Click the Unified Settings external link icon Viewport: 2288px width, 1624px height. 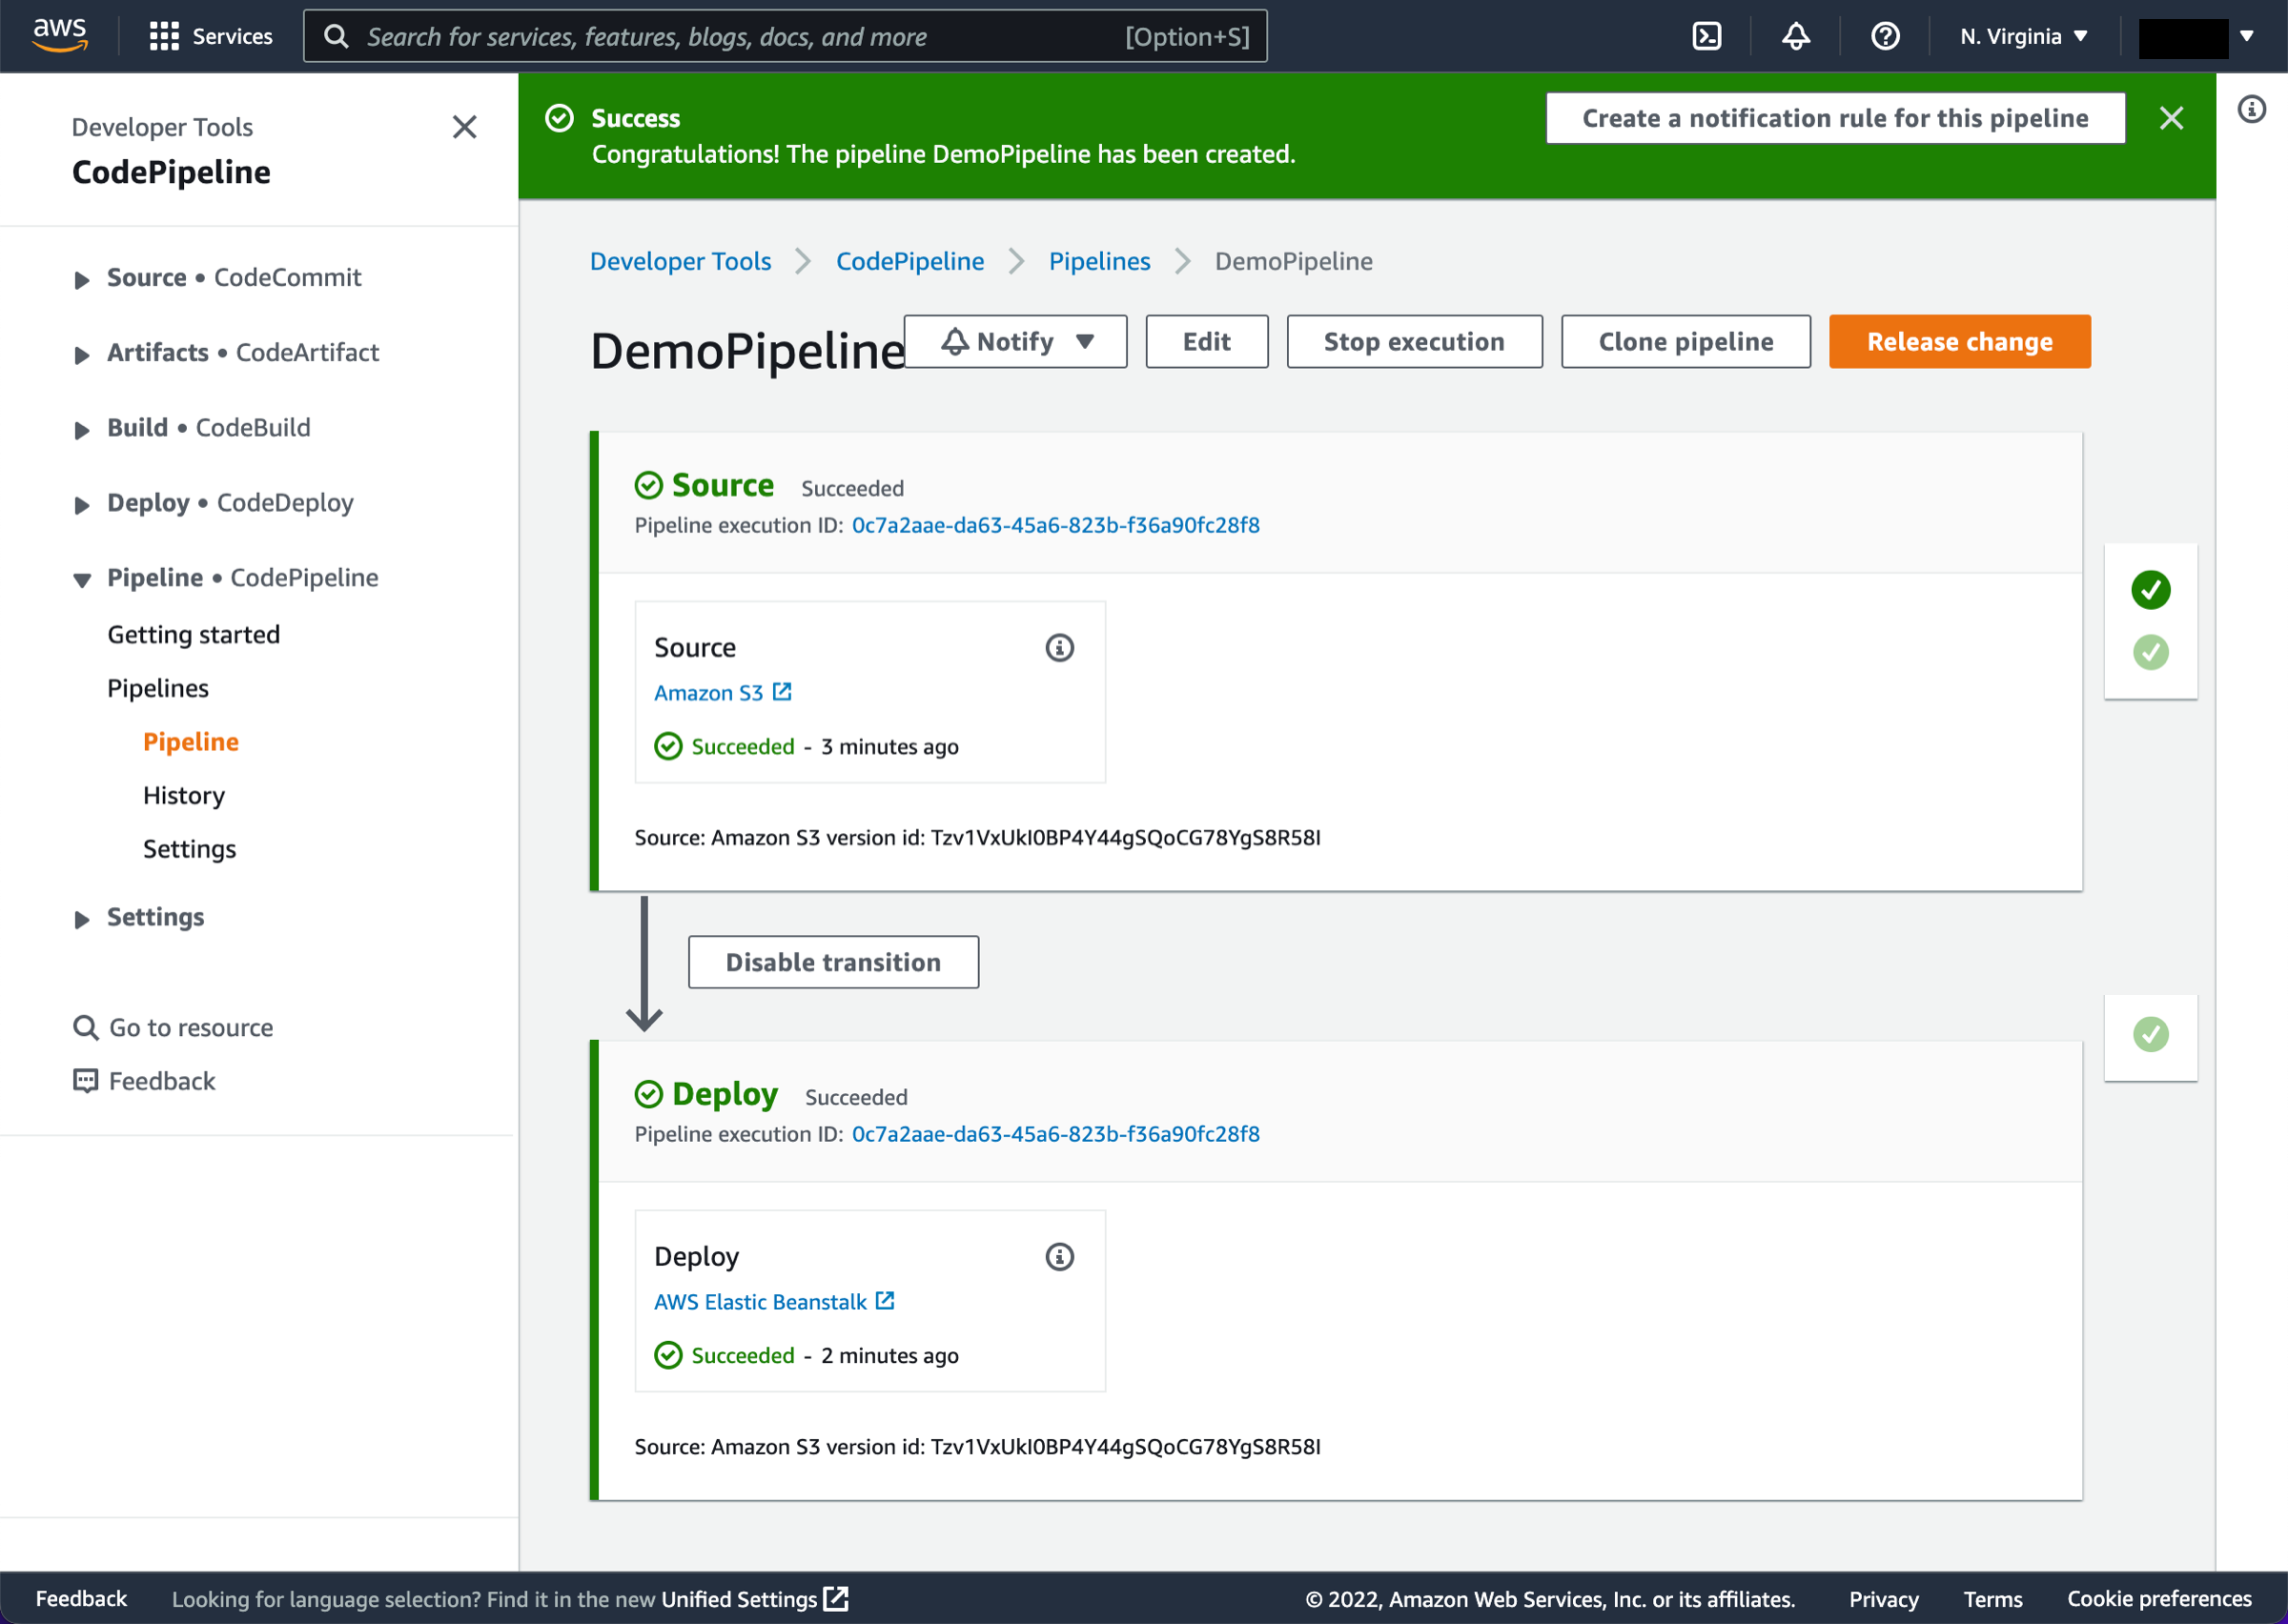point(836,1599)
